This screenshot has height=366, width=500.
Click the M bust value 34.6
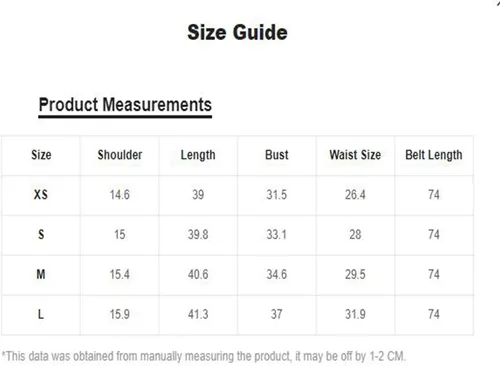277,274
